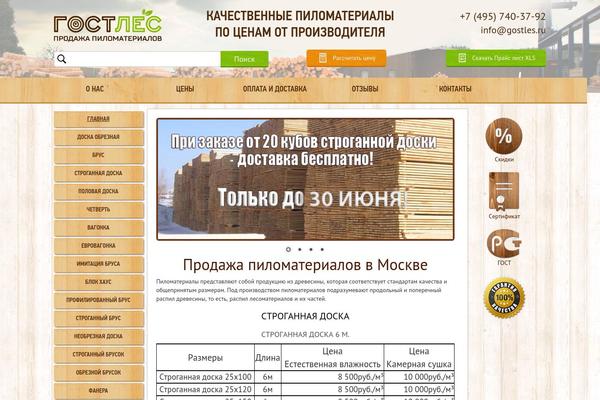600x400 pixels.
Task: Click the info@gostles.ru email address
Action: 513,30
